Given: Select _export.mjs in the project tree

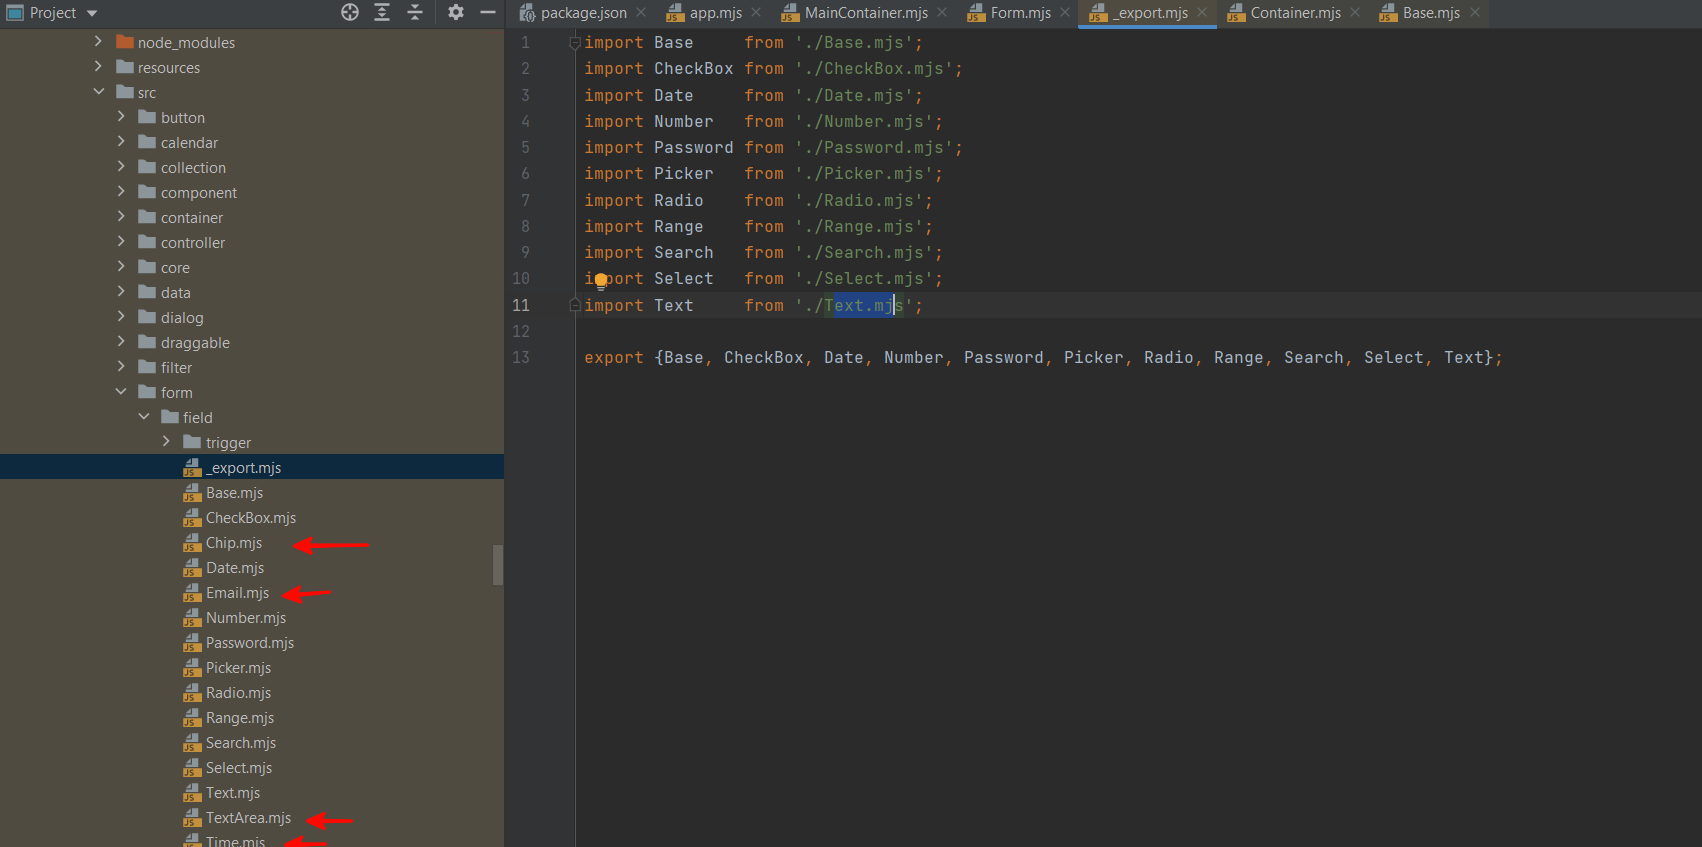Looking at the screenshot, I should [x=252, y=467].
